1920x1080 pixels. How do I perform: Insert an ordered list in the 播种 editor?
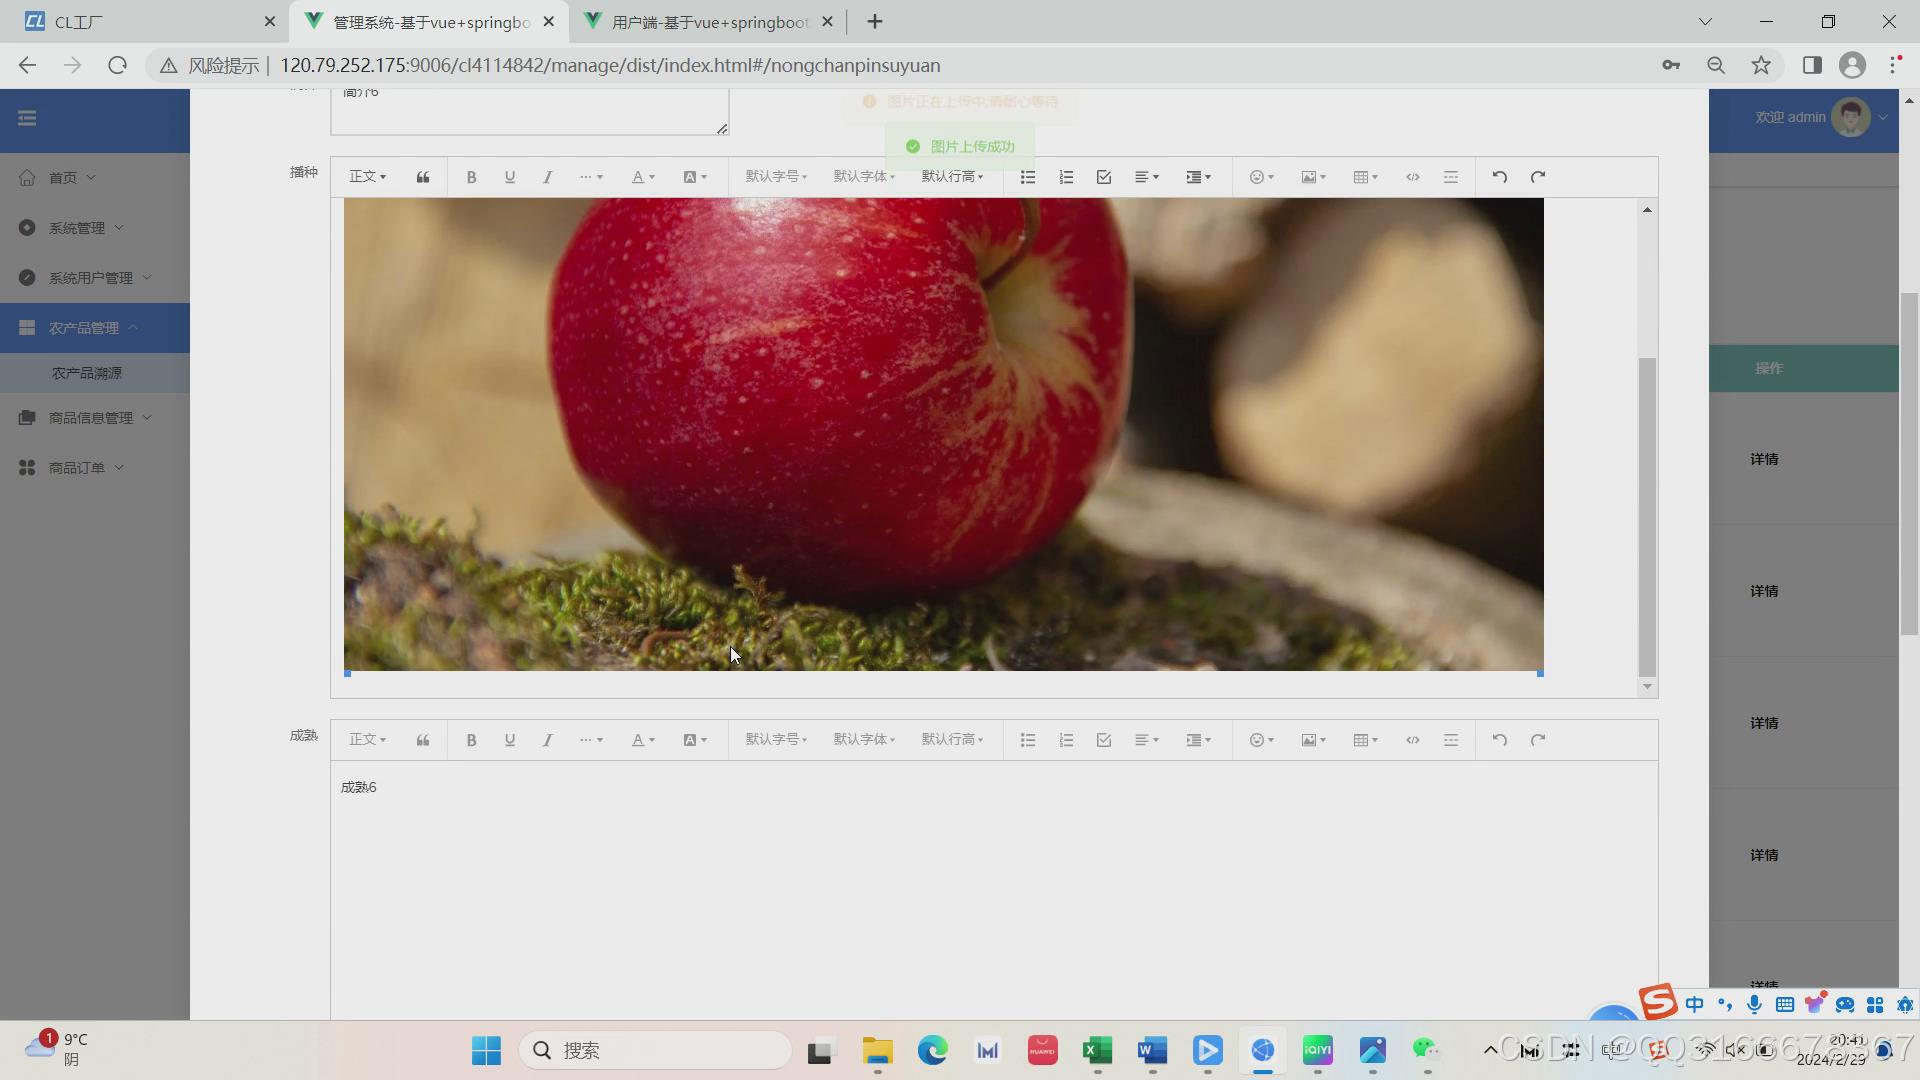pyautogui.click(x=1066, y=177)
